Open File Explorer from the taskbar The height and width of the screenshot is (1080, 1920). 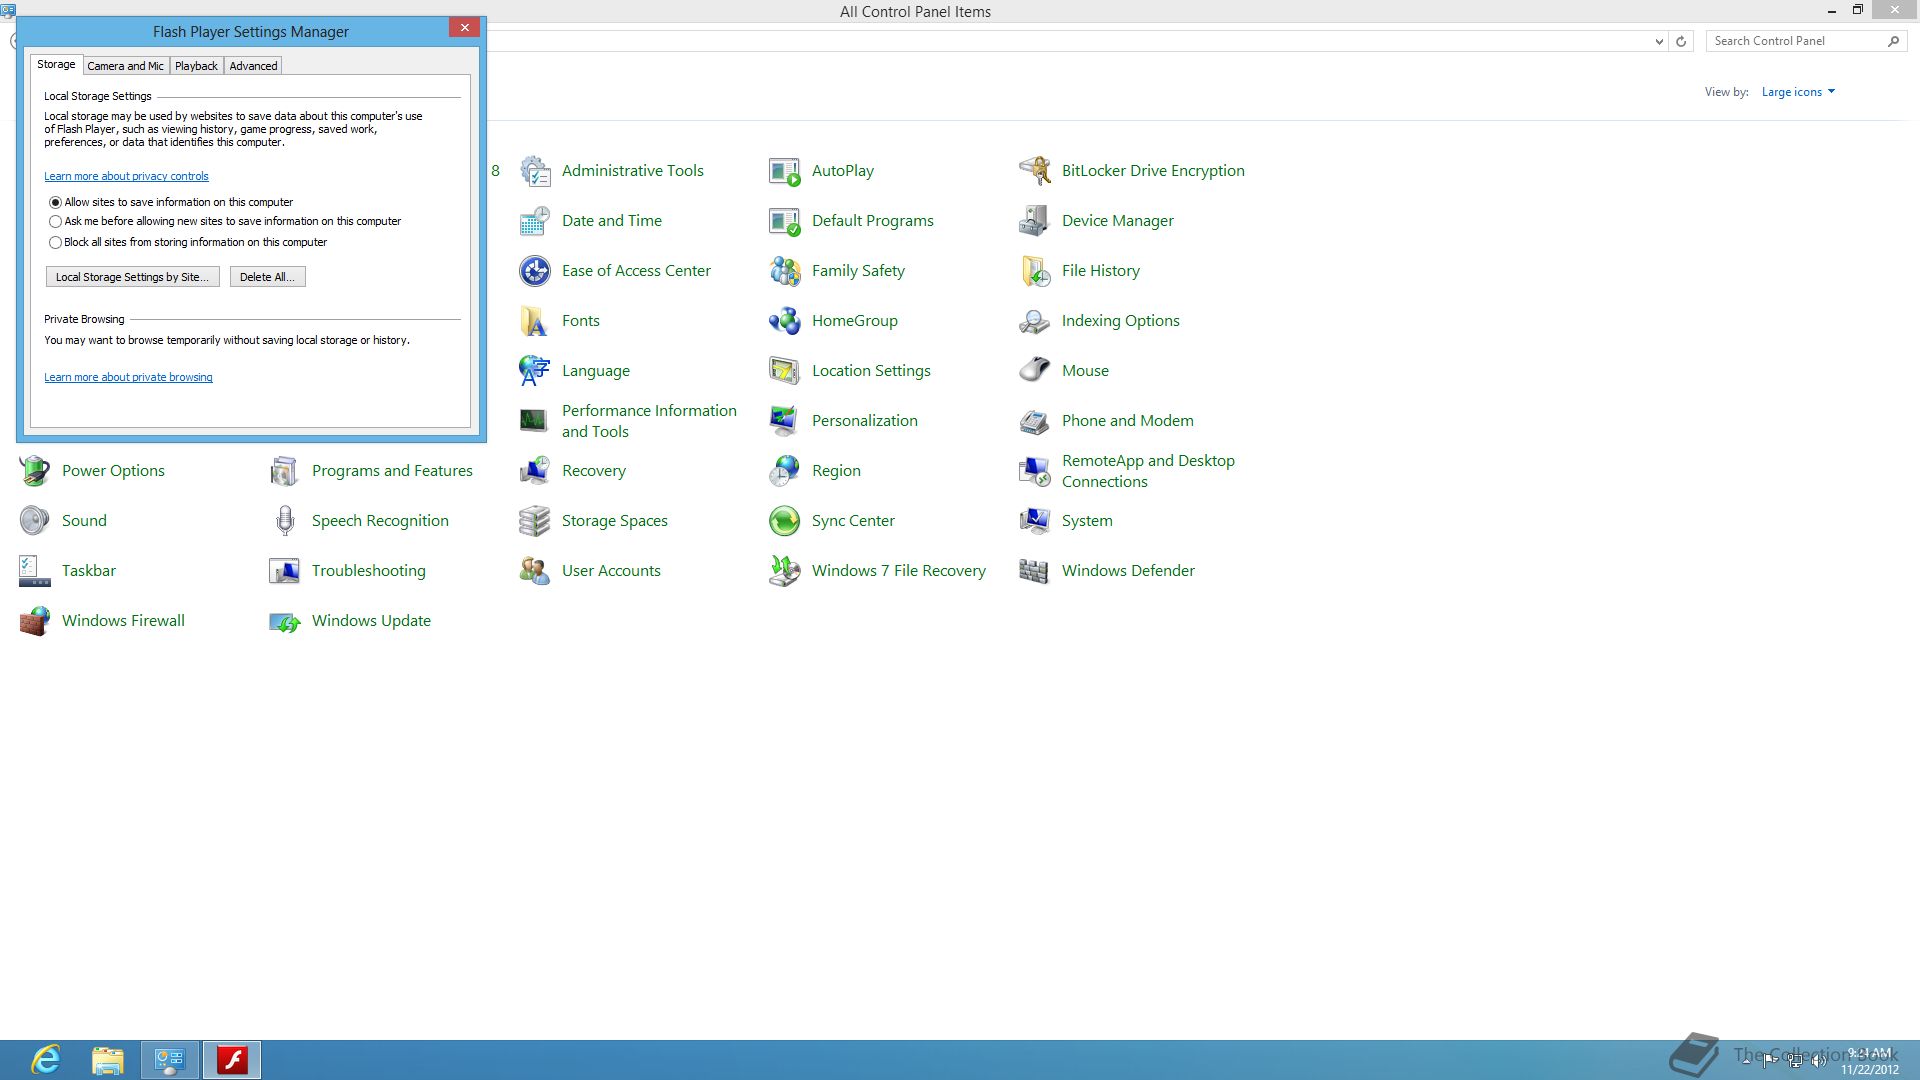[x=108, y=1059]
